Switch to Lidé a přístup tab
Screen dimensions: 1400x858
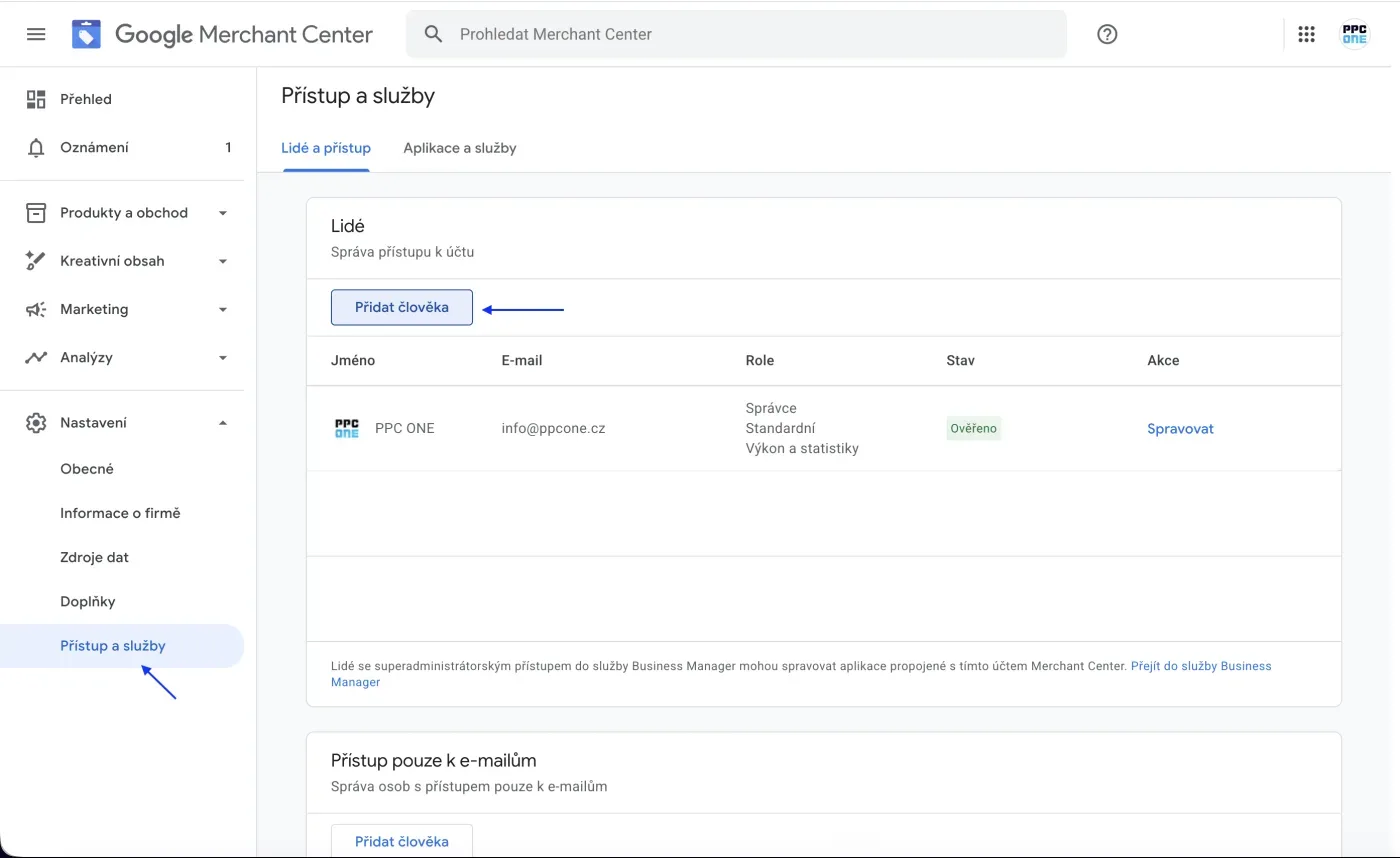tap(326, 148)
